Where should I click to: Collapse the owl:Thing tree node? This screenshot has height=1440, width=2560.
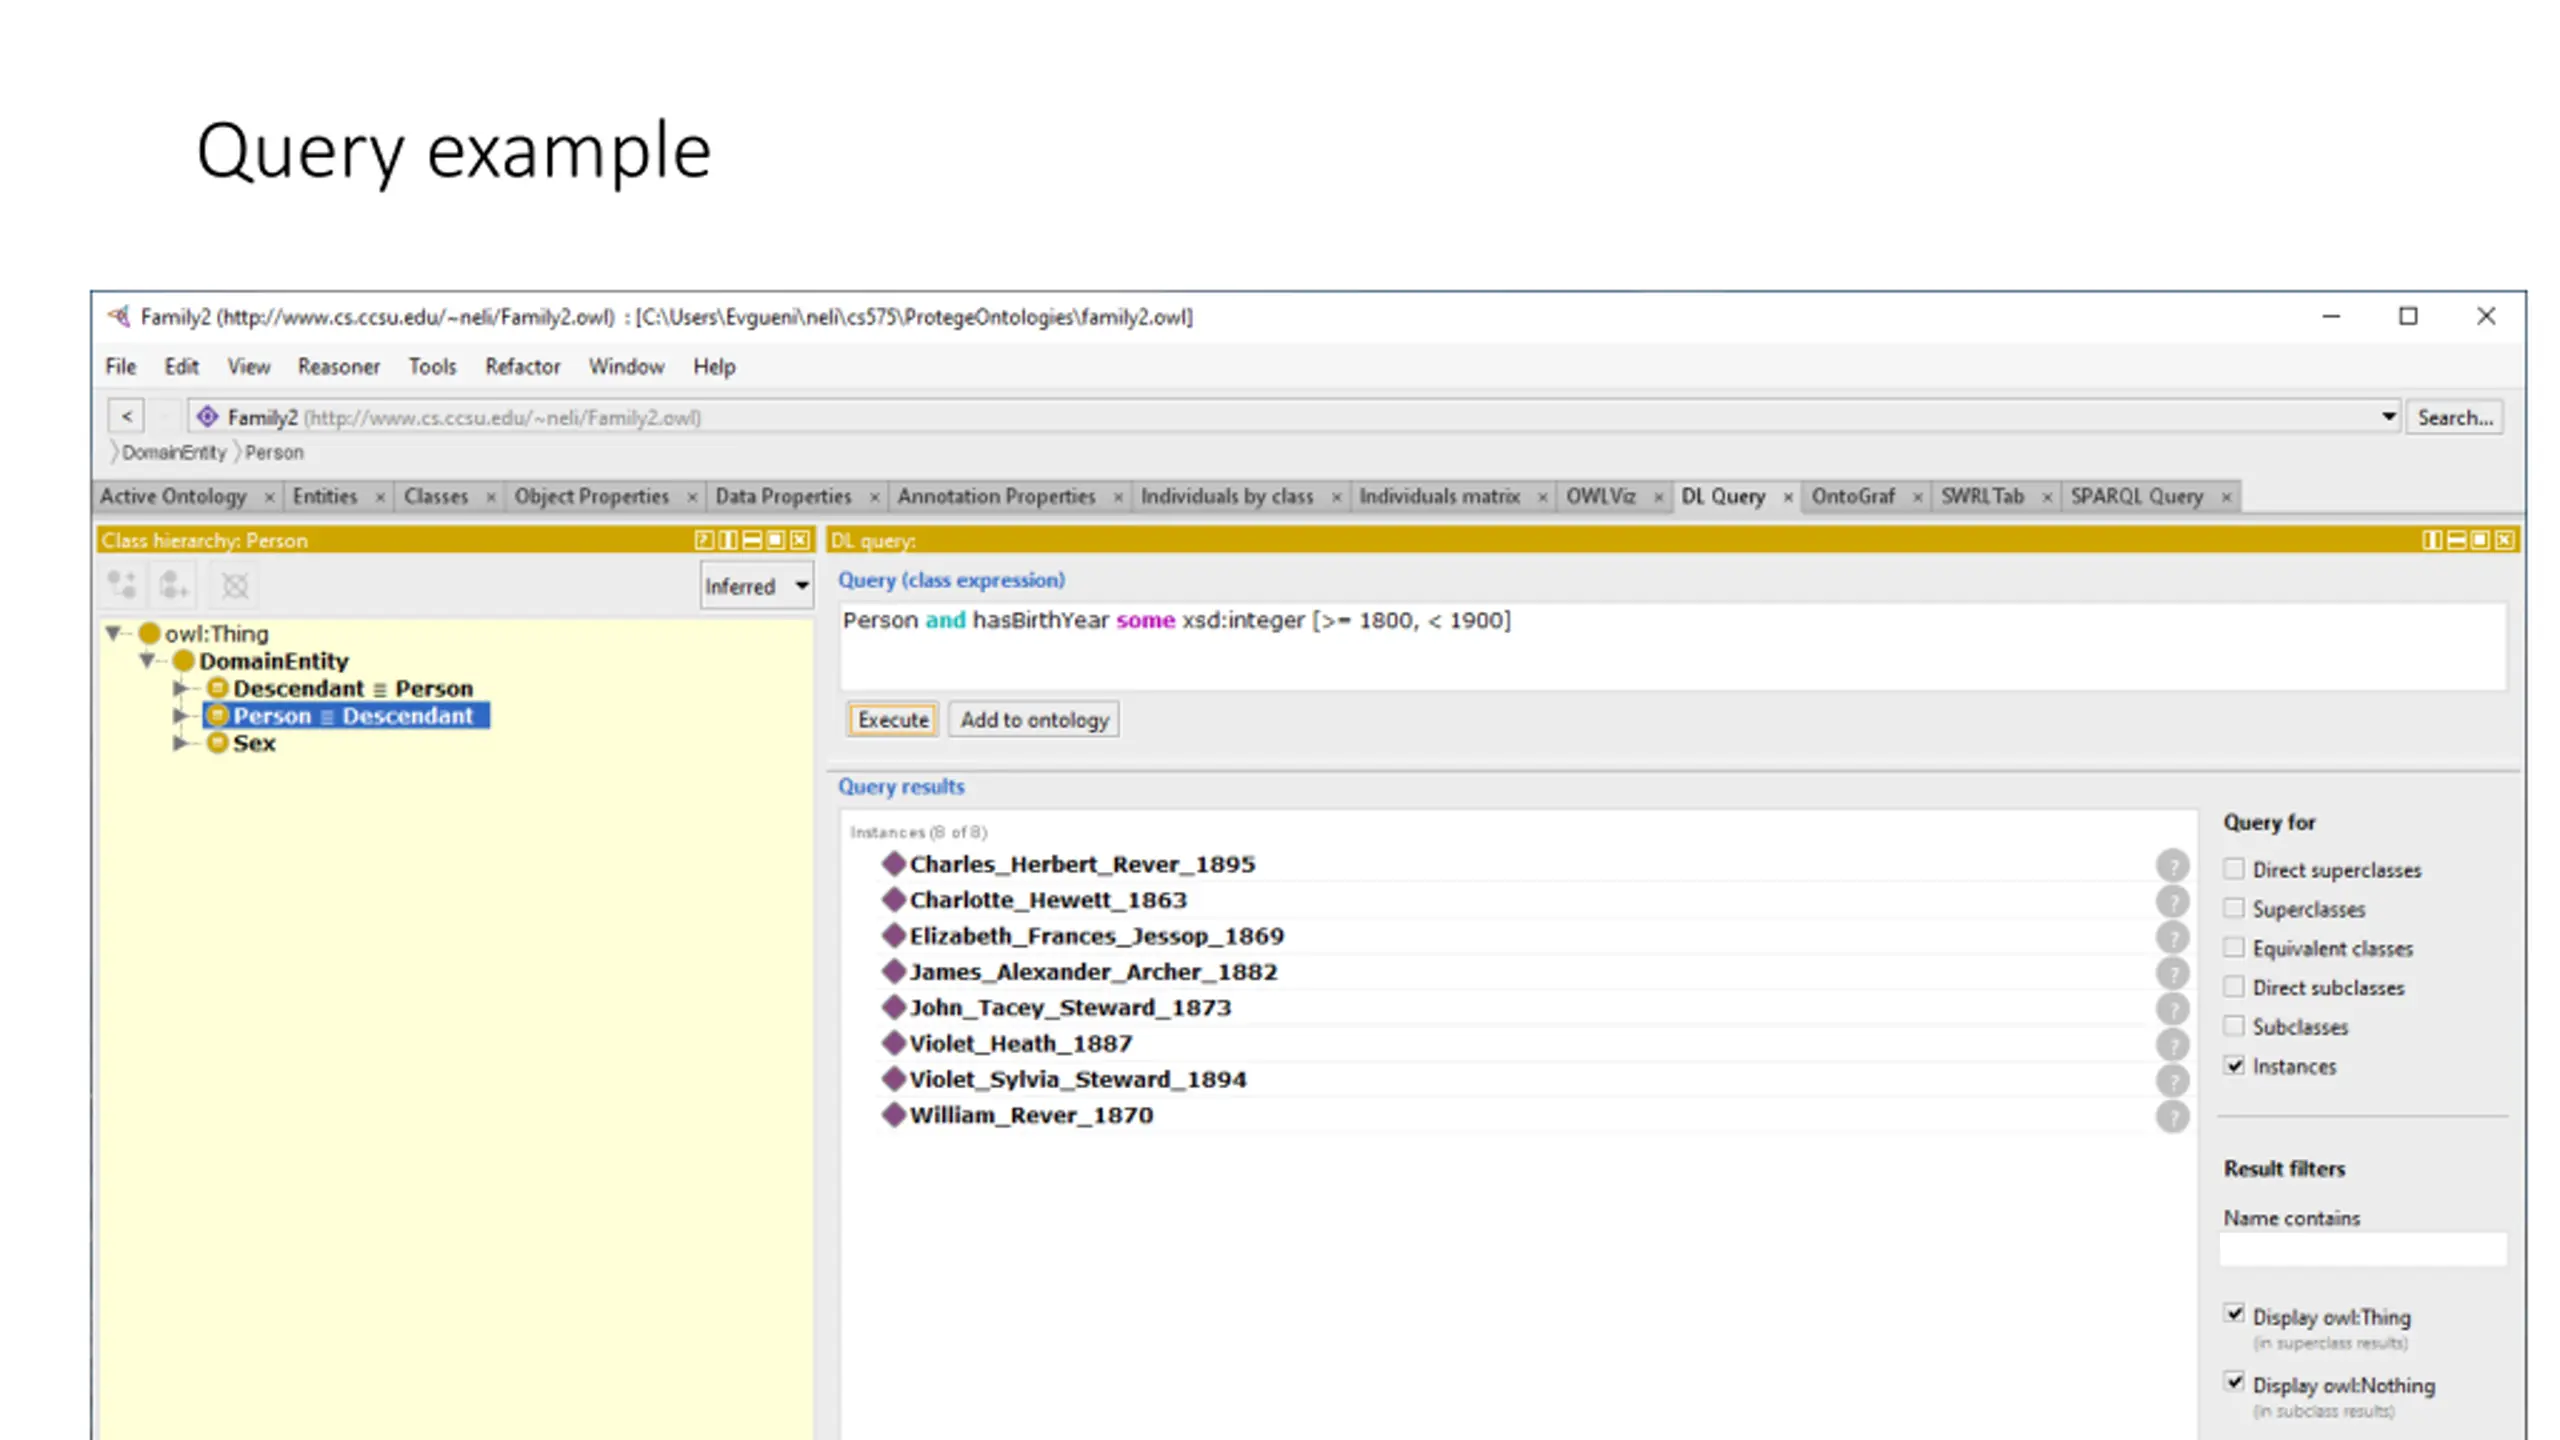(x=114, y=633)
